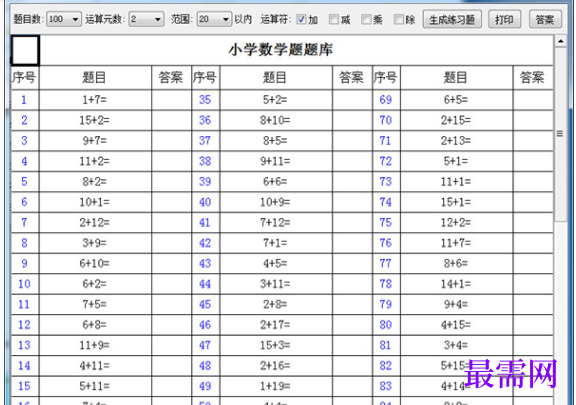576x405 pixels.
Task: Select question cell 11+7=
Action: pos(456,243)
